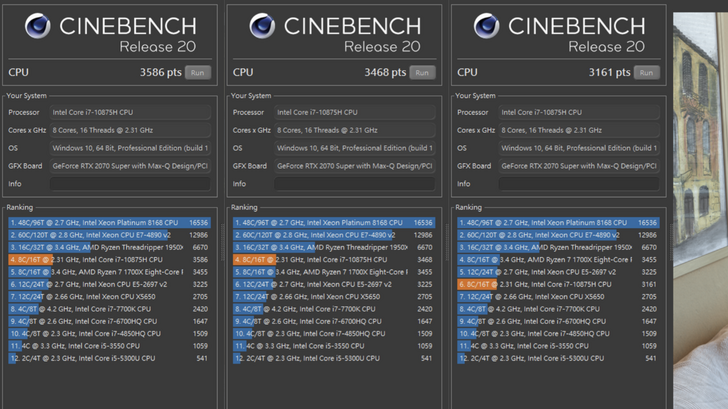The width and height of the screenshot is (728, 409).
Task: Select the Core i5-5300U row in the 3161 panel
Action: tap(556, 358)
